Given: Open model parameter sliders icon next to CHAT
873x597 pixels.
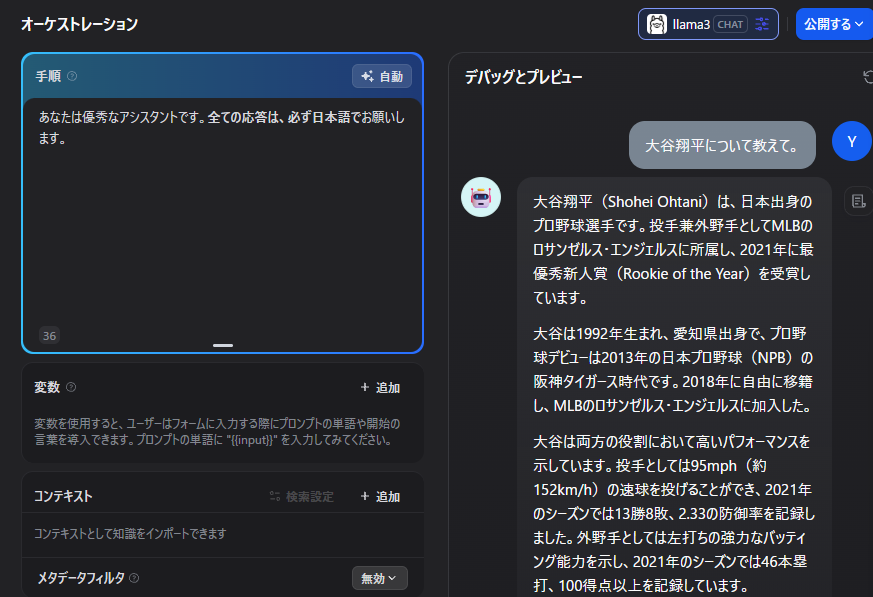Looking at the screenshot, I should coord(762,24).
